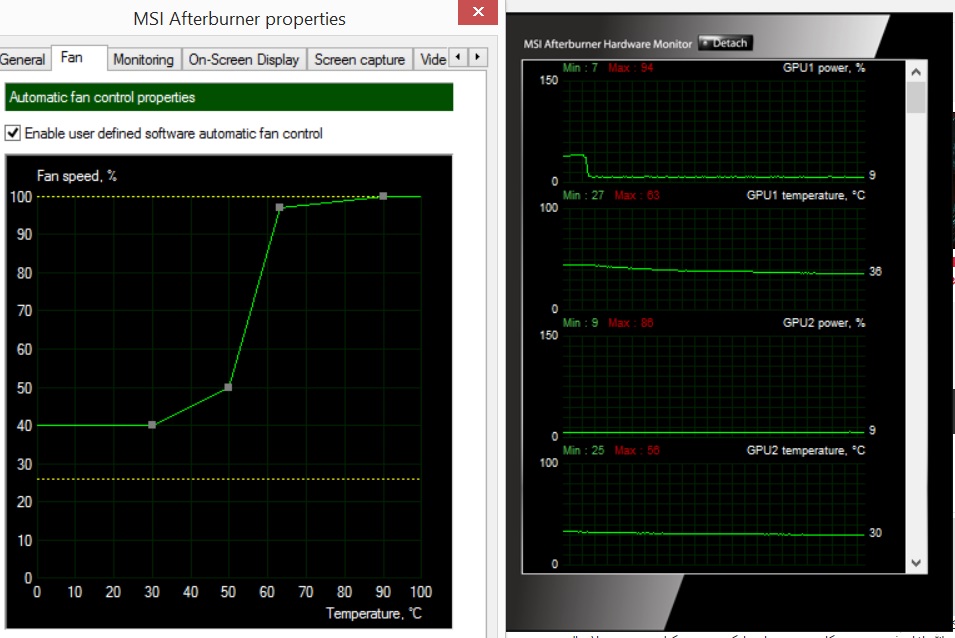
Task: Click the MSI Afterburner properties title text
Action: (x=239, y=19)
